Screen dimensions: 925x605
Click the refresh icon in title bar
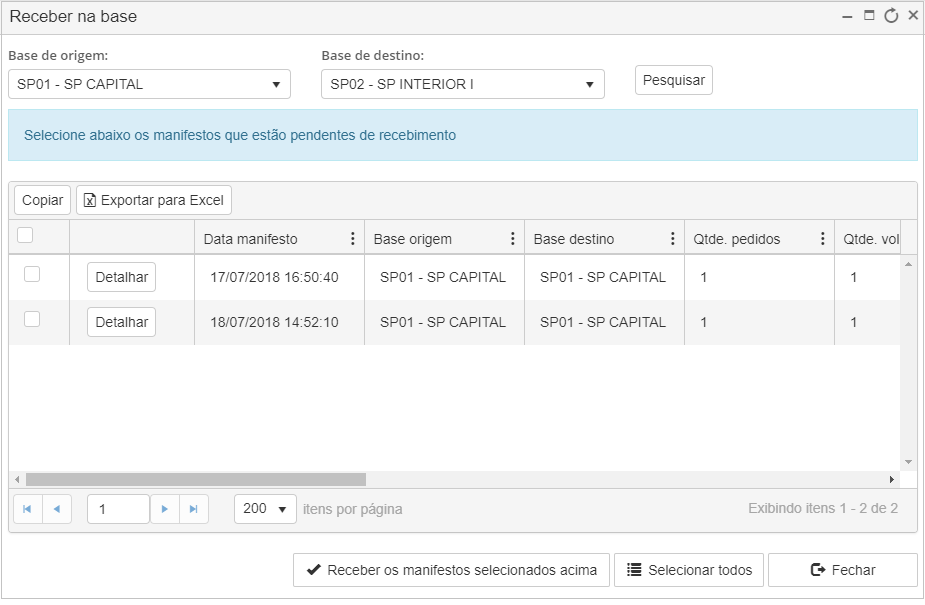[x=891, y=16]
